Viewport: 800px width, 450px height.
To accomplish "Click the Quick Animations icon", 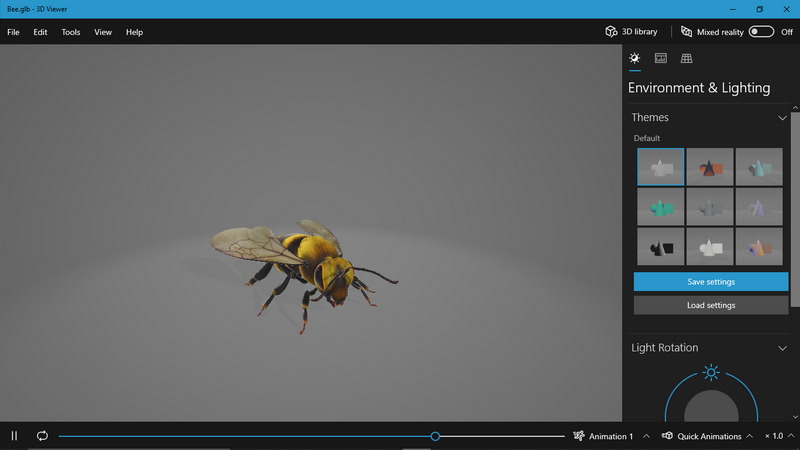I will coord(667,436).
